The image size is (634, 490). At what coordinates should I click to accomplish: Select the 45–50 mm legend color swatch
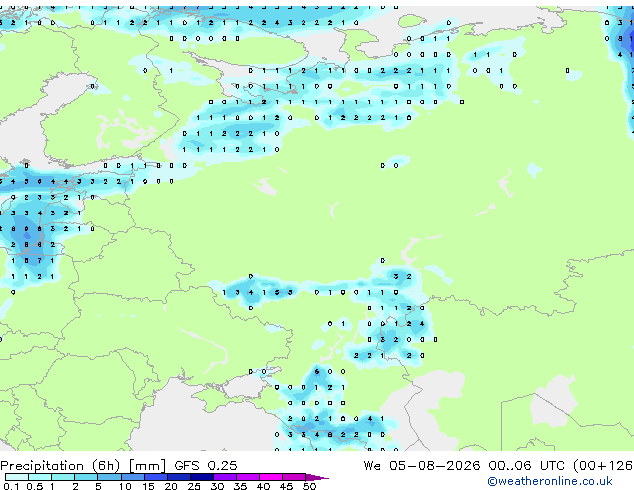pos(294,477)
